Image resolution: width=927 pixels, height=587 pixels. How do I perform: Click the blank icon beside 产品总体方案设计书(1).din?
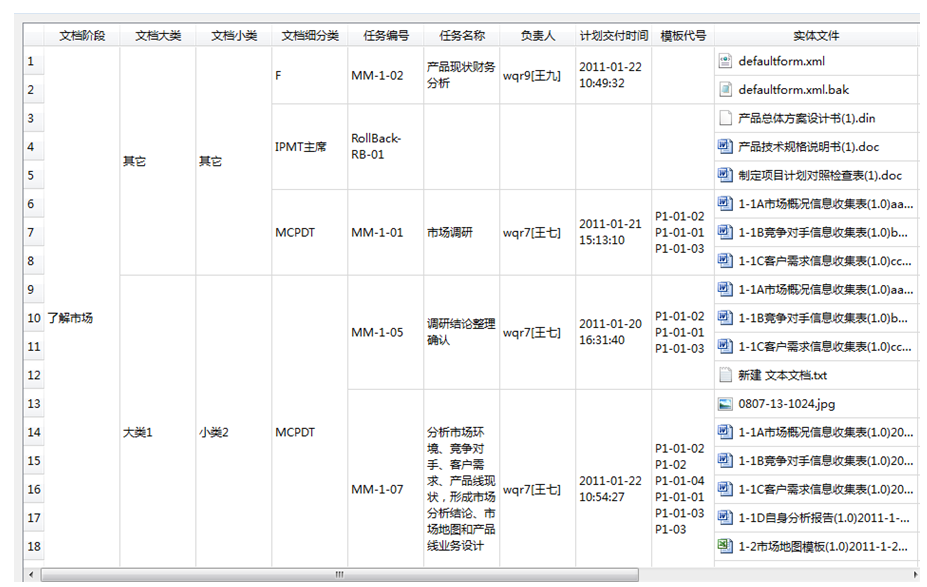coord(726,118)
